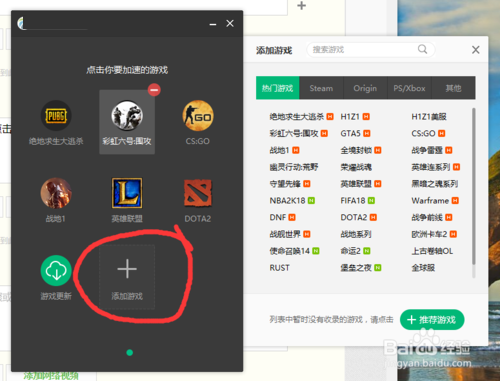Remove Rainbow Six with red minus badge
Screen dimensions: 500x381
154,90
